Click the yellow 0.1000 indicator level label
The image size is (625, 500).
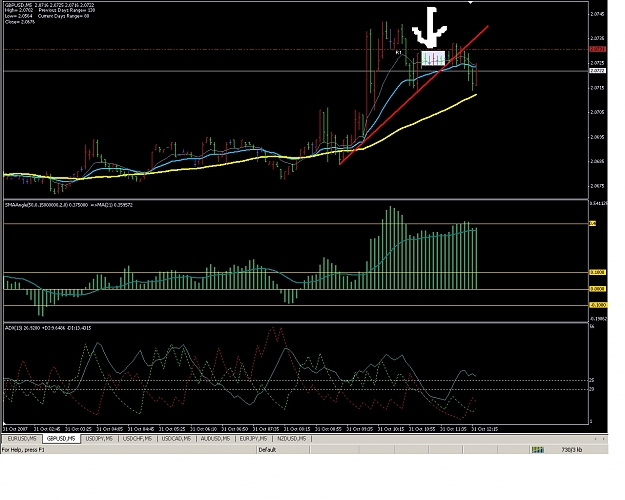tap(598, 272)
